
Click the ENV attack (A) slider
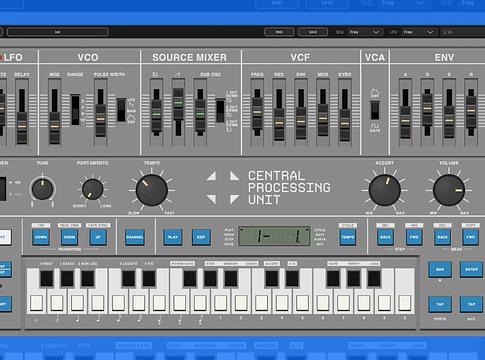point(405,121)
